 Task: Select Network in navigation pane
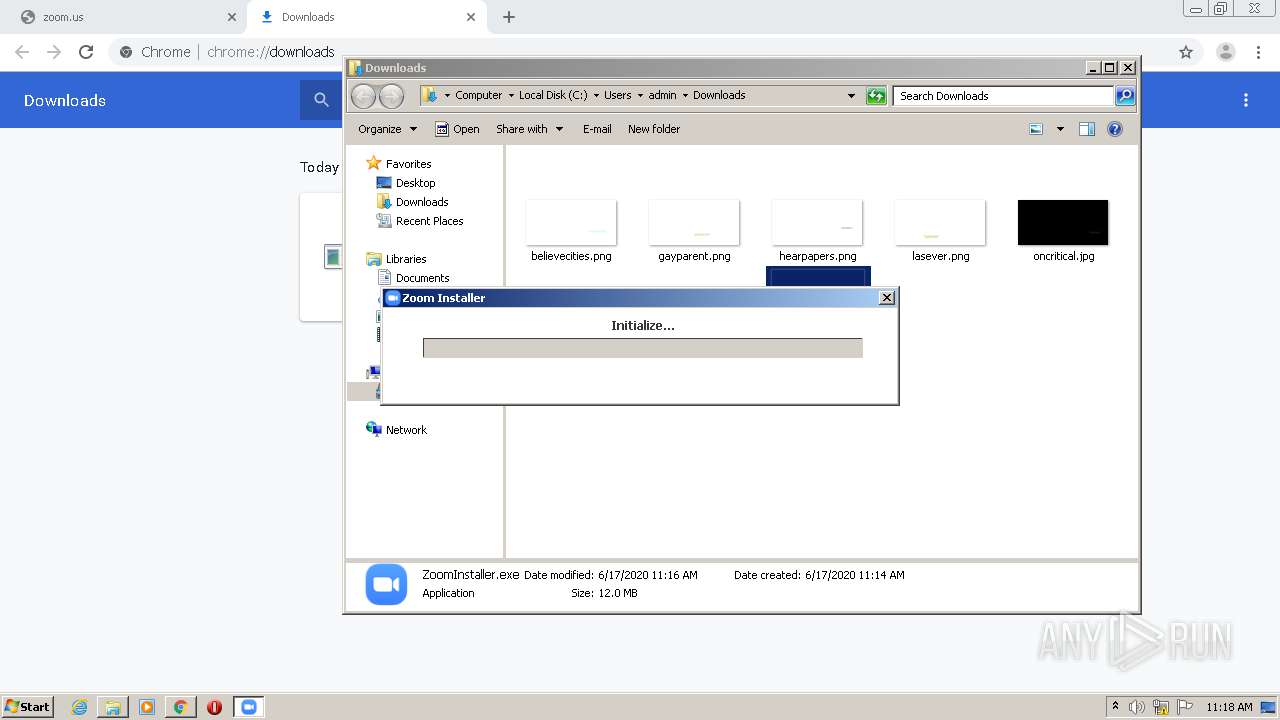(397, 430)
